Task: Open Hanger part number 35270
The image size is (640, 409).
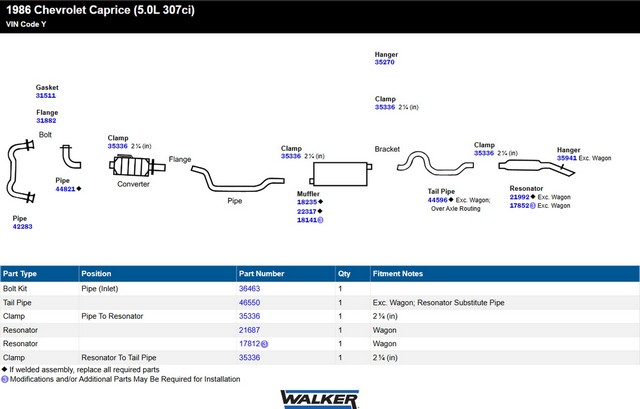Action: (384, 62)
